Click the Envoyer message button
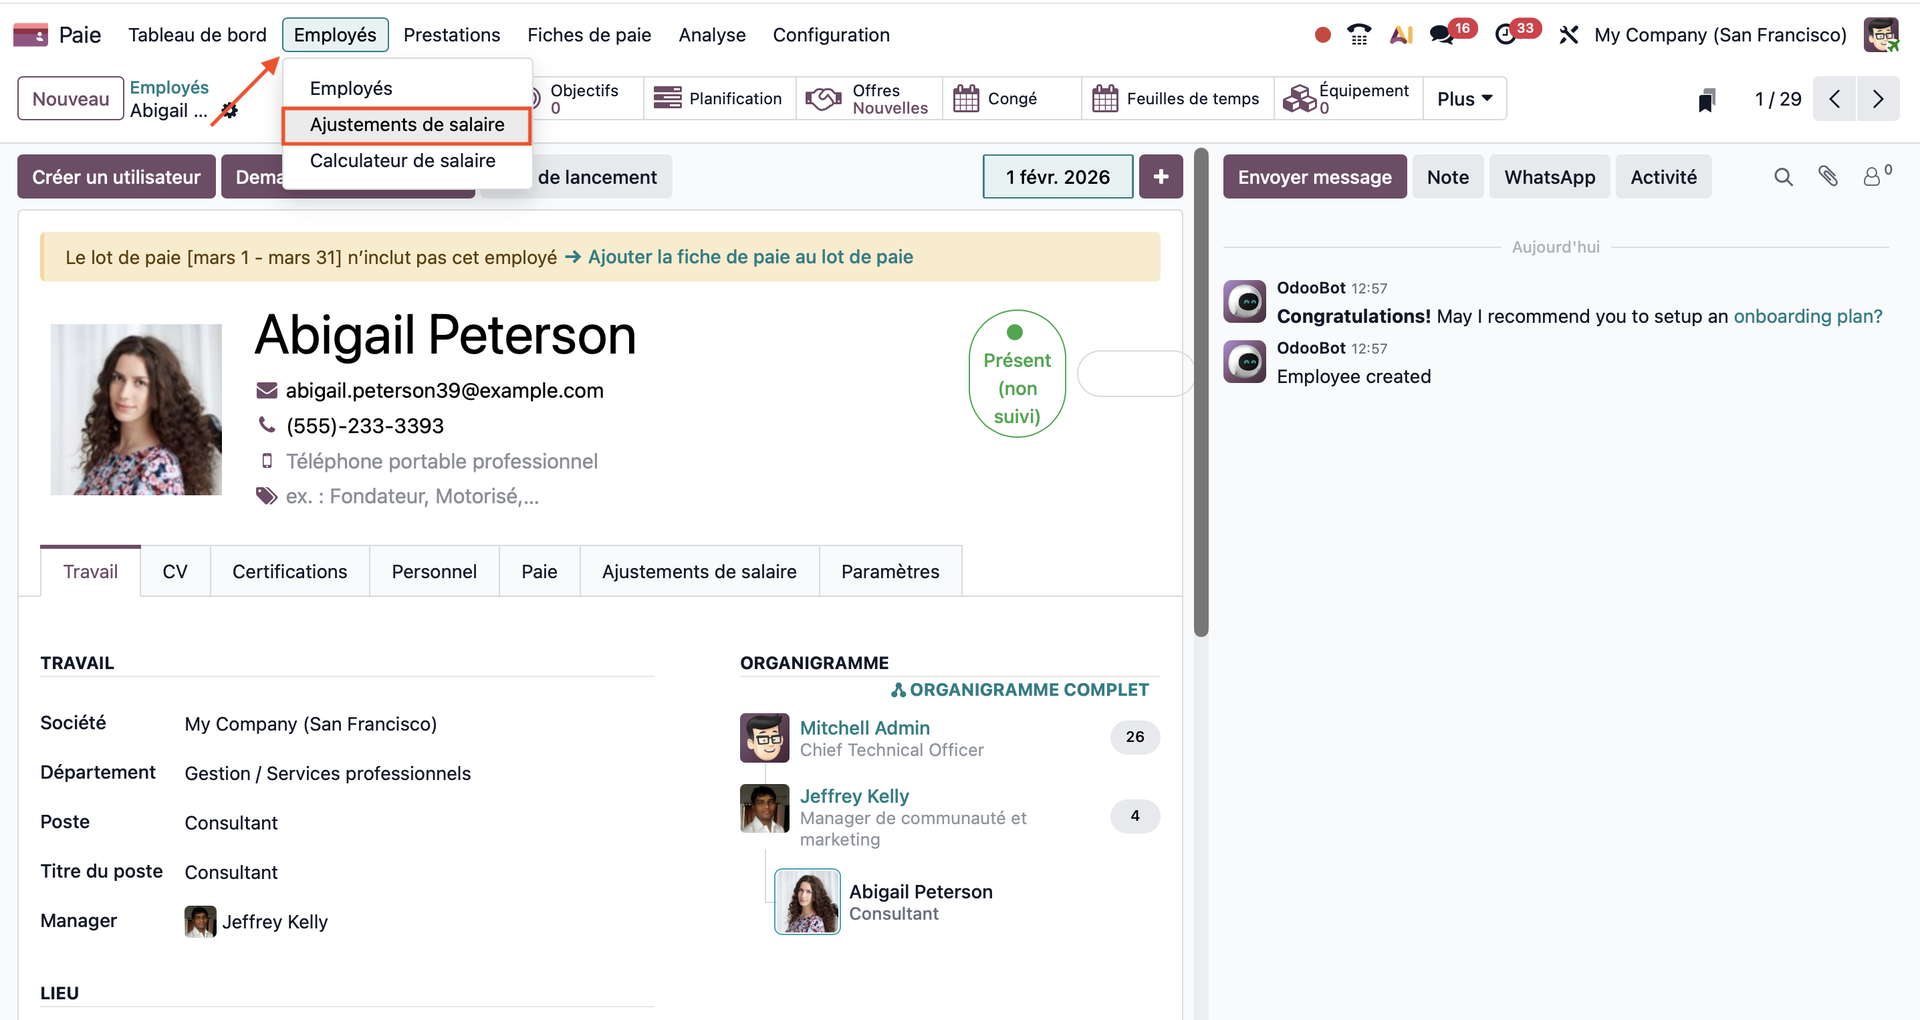The height and width of the screenshot is (1020, 1920). (1314, 177)
